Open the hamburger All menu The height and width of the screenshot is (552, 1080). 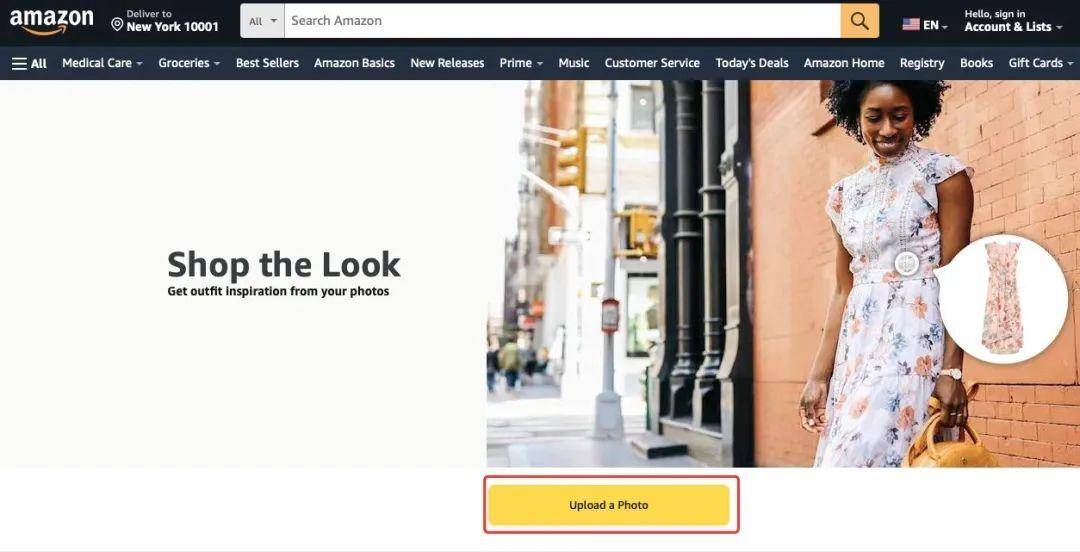(x=29, y=63)
